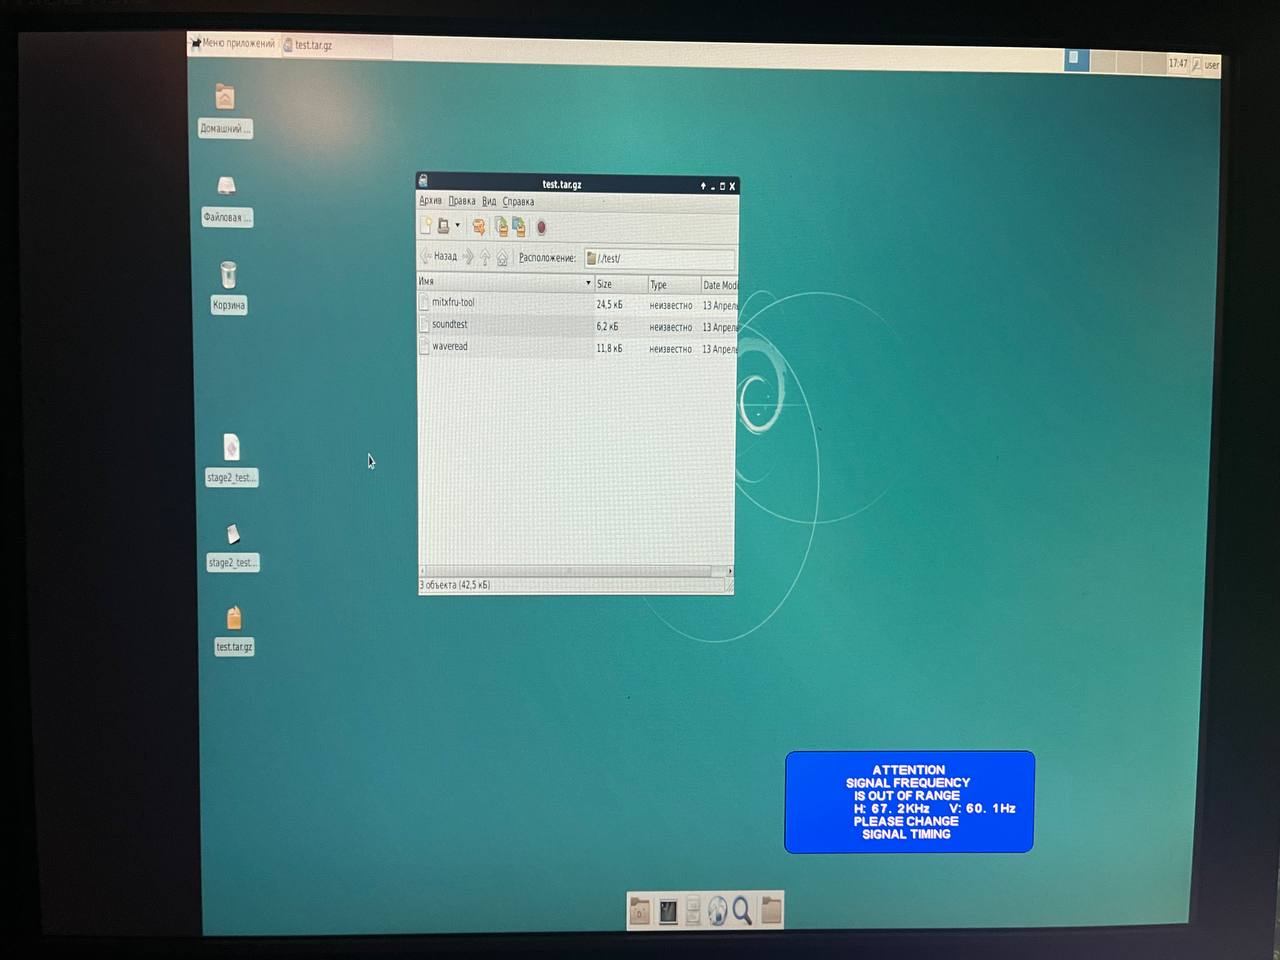1280x960 pixels.
Task: Open the web browser globe in dock
Action: pos(717,910)
